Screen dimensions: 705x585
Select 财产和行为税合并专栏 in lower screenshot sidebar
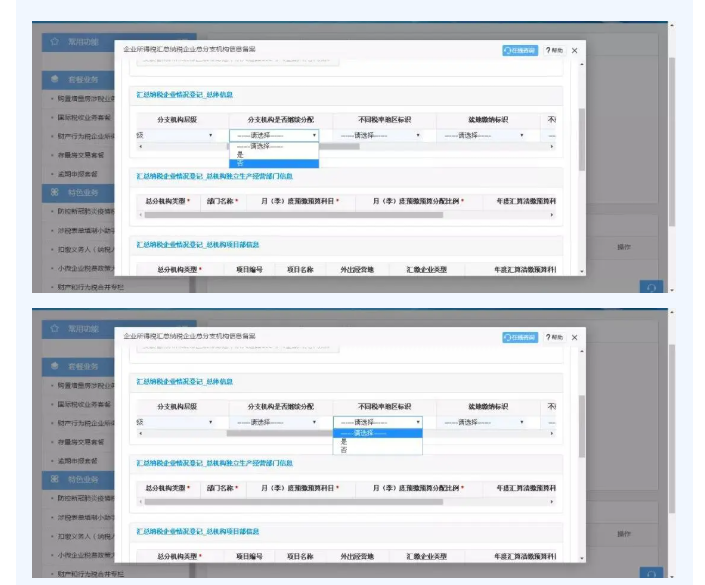click(x=90, y=574)
